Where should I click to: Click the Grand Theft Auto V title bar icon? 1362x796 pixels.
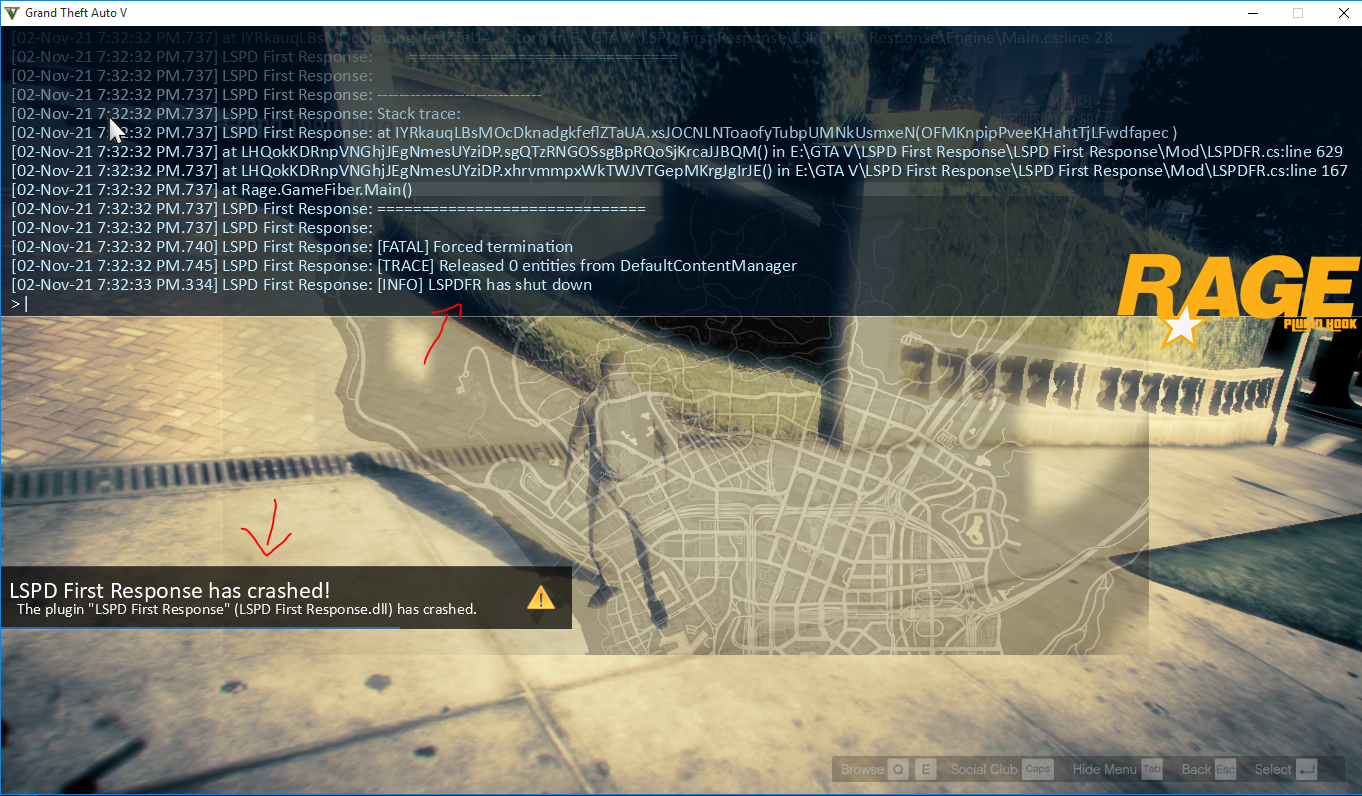12,13
